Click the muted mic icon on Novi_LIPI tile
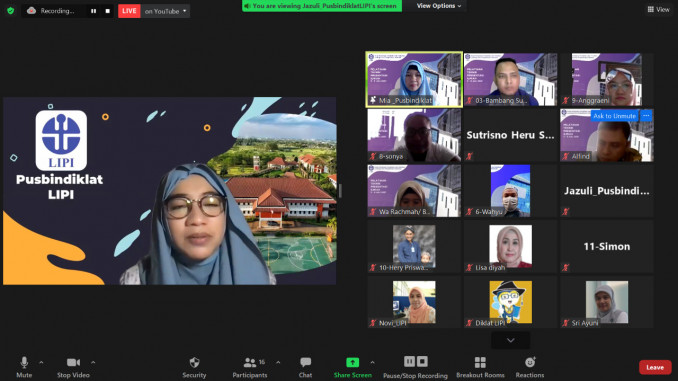The image size is (678, 381). pyautogui.click(x=373, y=323)
